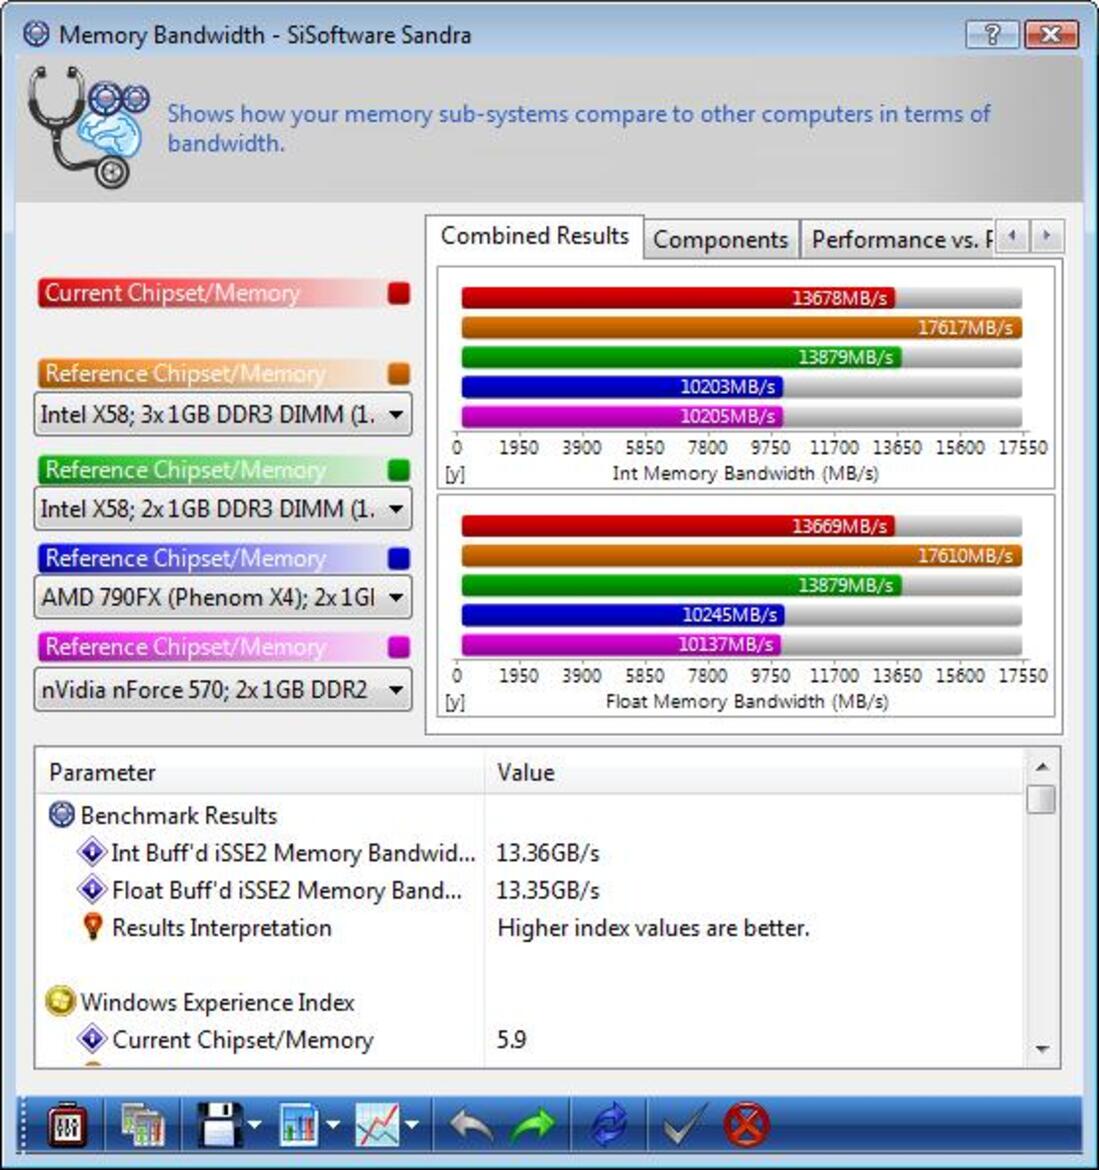This screenshot has height=1170, width=1099.
Task: Toggle the red Current Chipset/Memory swatch
Action: coord(399,293)
